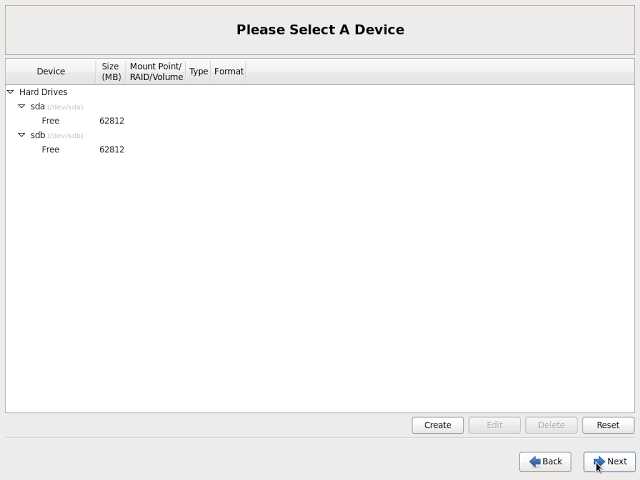Collapse the sda drive disclosure triangle
Screen dimensions: 640x480
[x=21, y=106]
